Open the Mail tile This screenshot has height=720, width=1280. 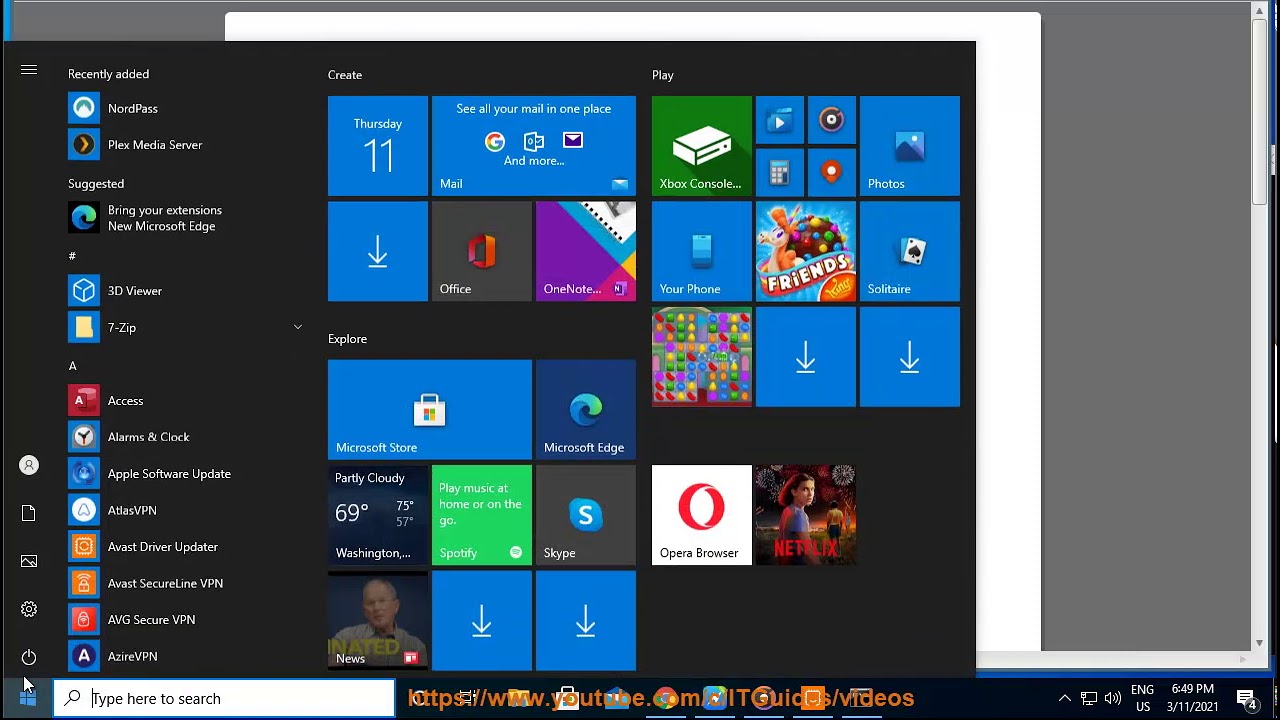[534, 146]
